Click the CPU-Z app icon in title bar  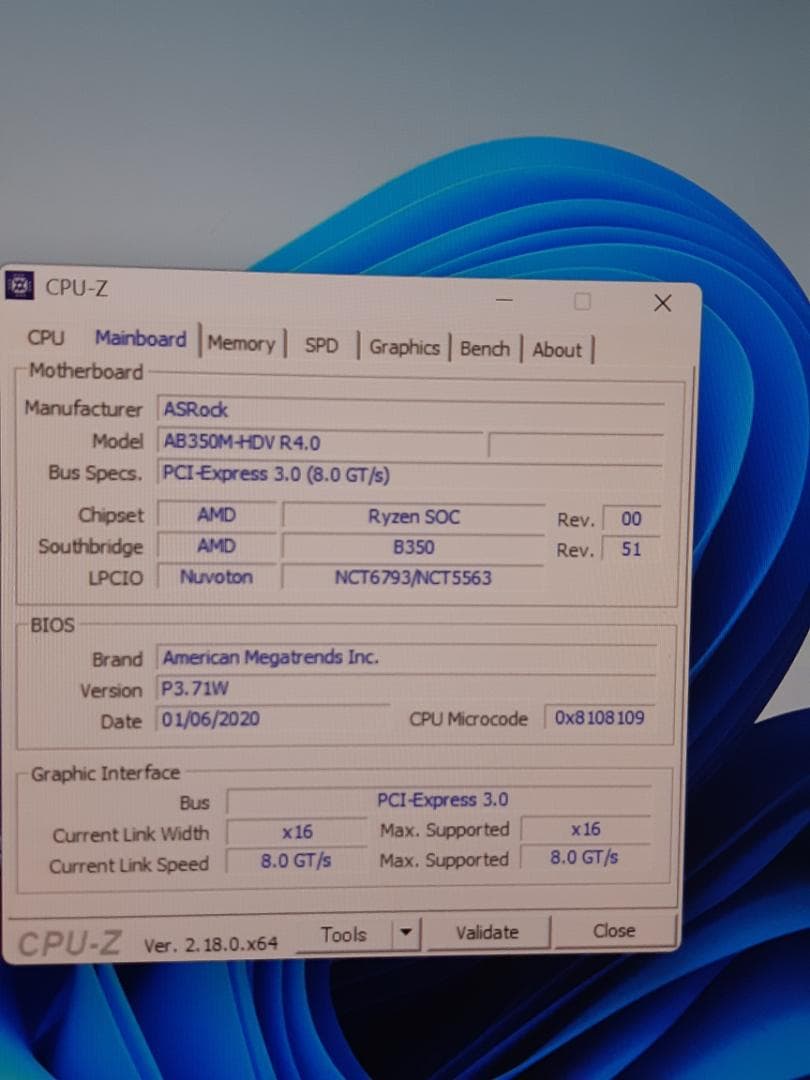[19, 285]
